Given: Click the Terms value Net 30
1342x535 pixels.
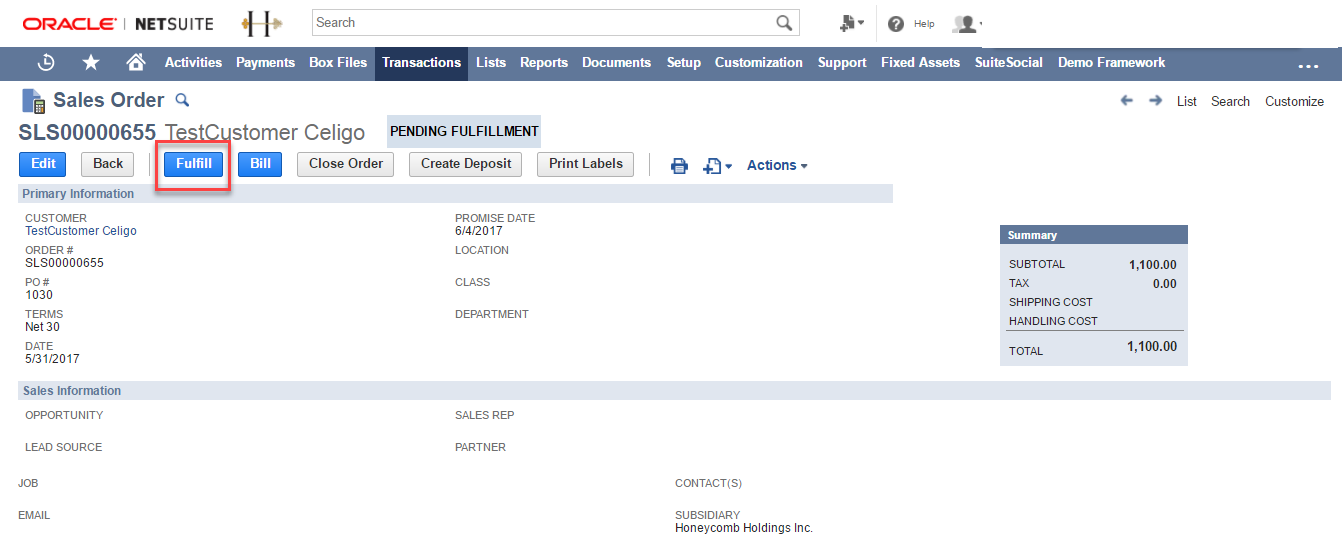Looking at the screenshot, I should click(x=42, y=327).
